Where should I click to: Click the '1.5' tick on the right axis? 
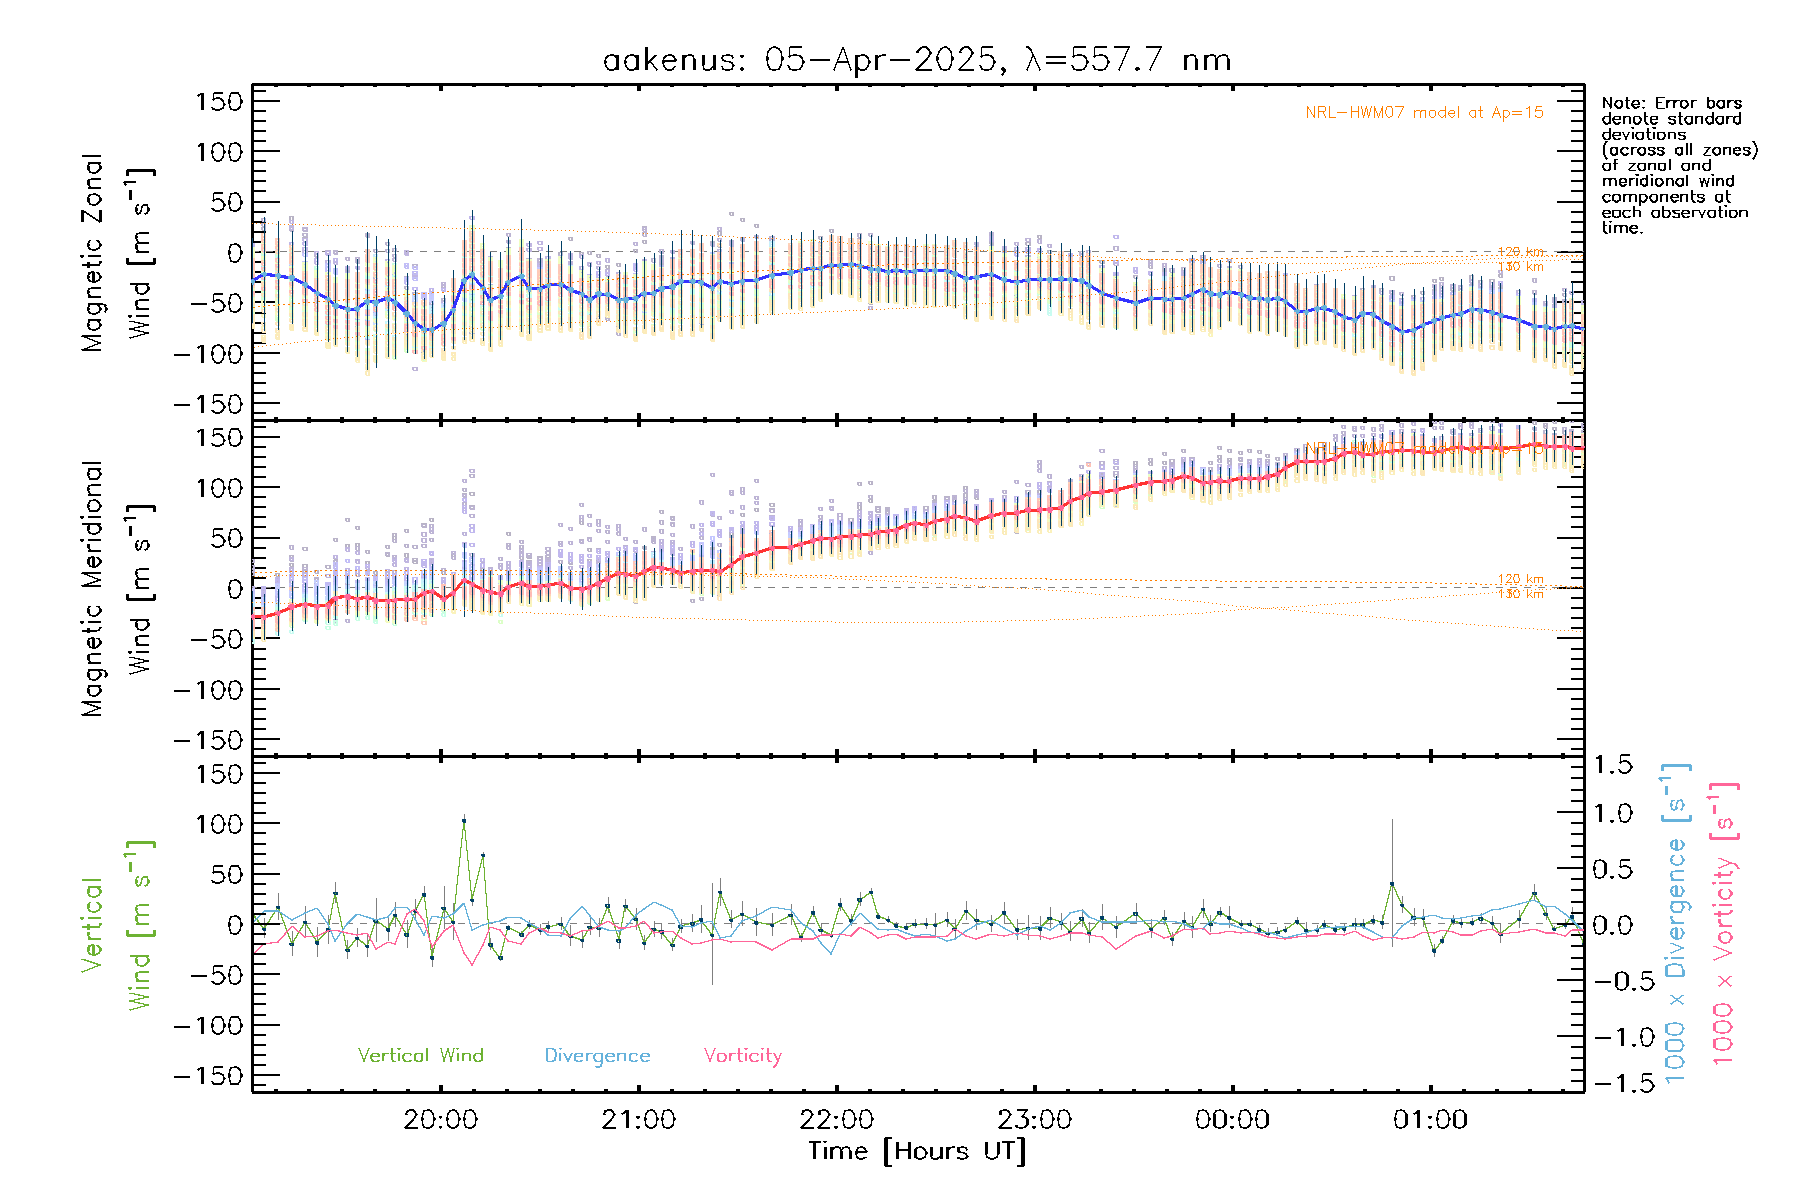pos(1612,765)
